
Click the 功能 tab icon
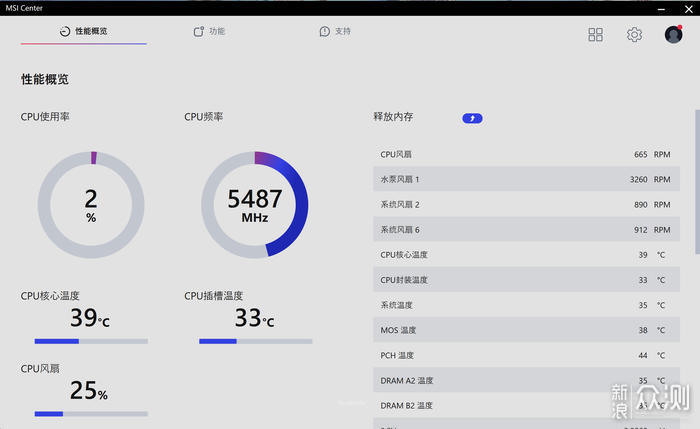[x=199, y=31]
